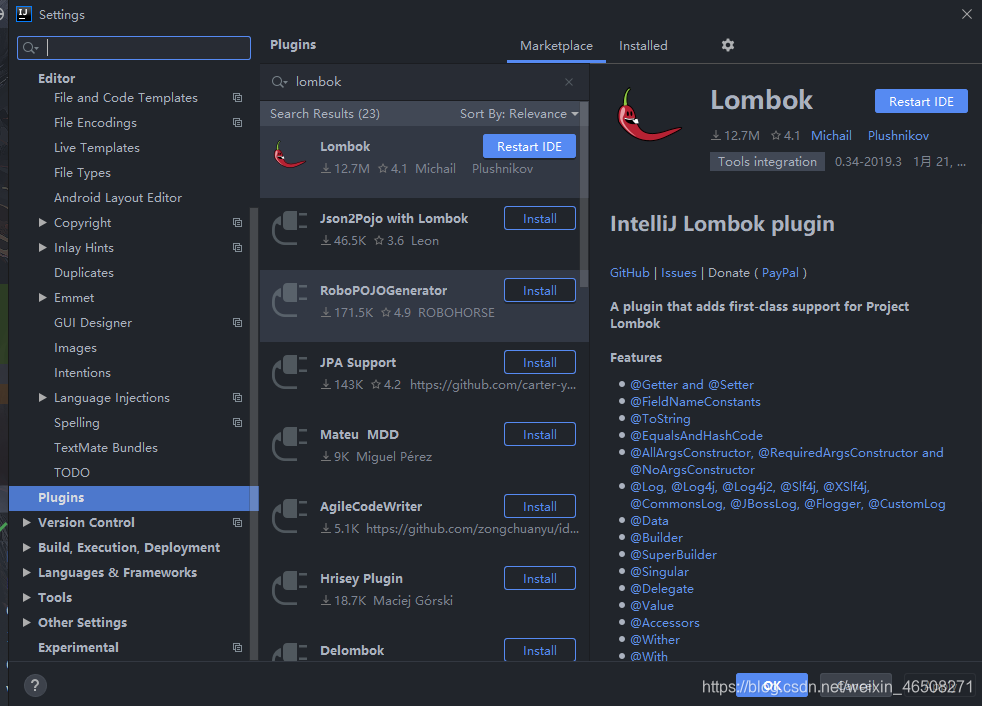Install Json2Pojo with Lombok plugin
The height and width of the screenshot is (706, 982).
(539, 219)
